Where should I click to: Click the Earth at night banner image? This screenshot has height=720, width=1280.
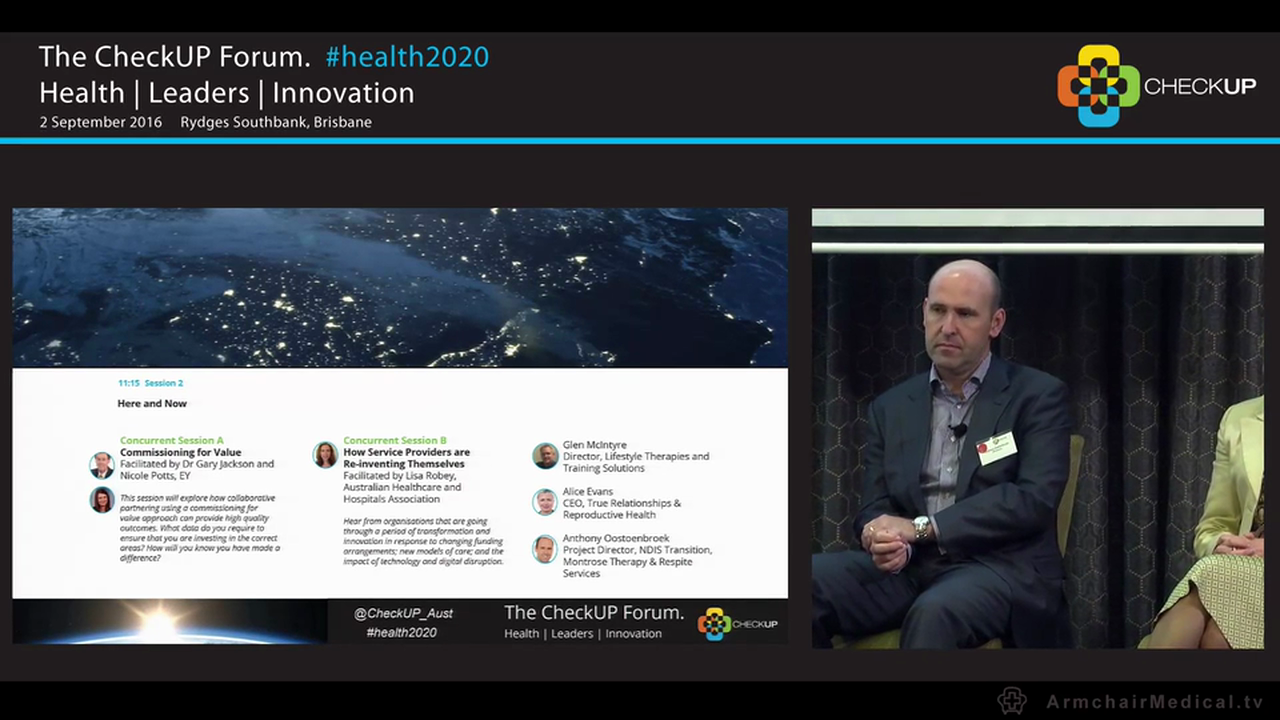(400, 287)
